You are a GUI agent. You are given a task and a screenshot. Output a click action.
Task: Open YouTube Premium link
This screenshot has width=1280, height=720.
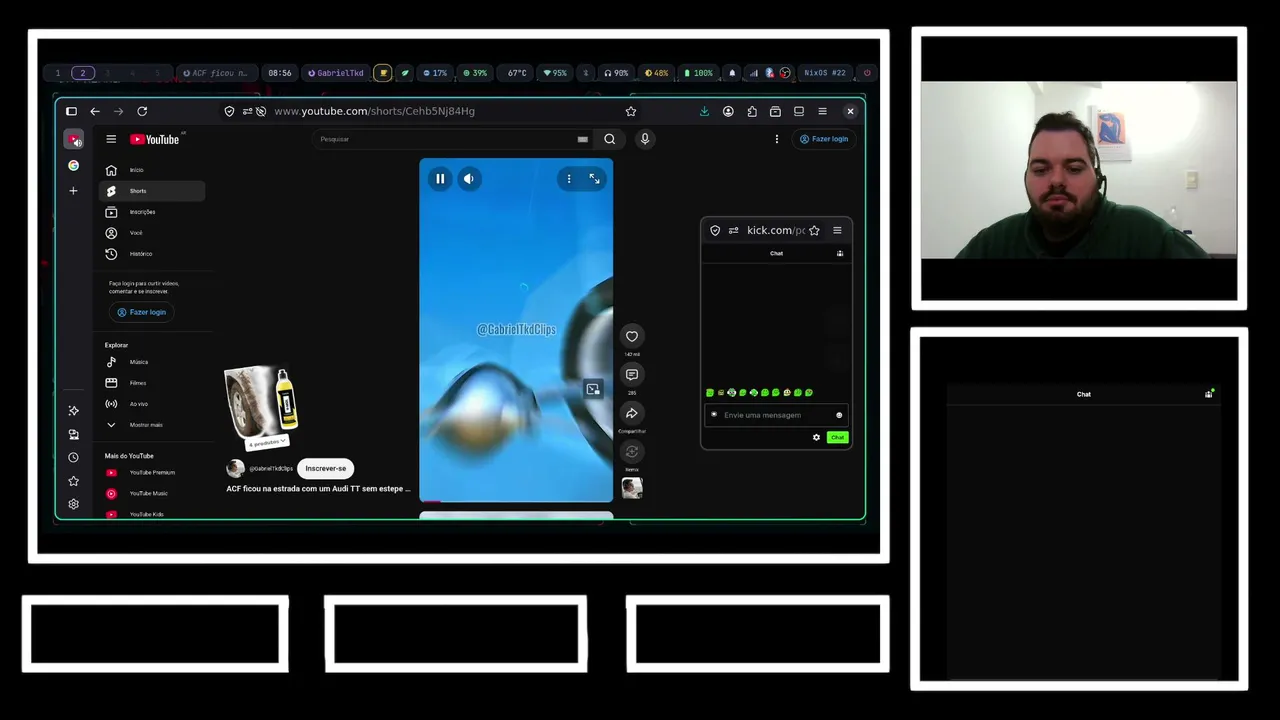click(x=152, y=472)
